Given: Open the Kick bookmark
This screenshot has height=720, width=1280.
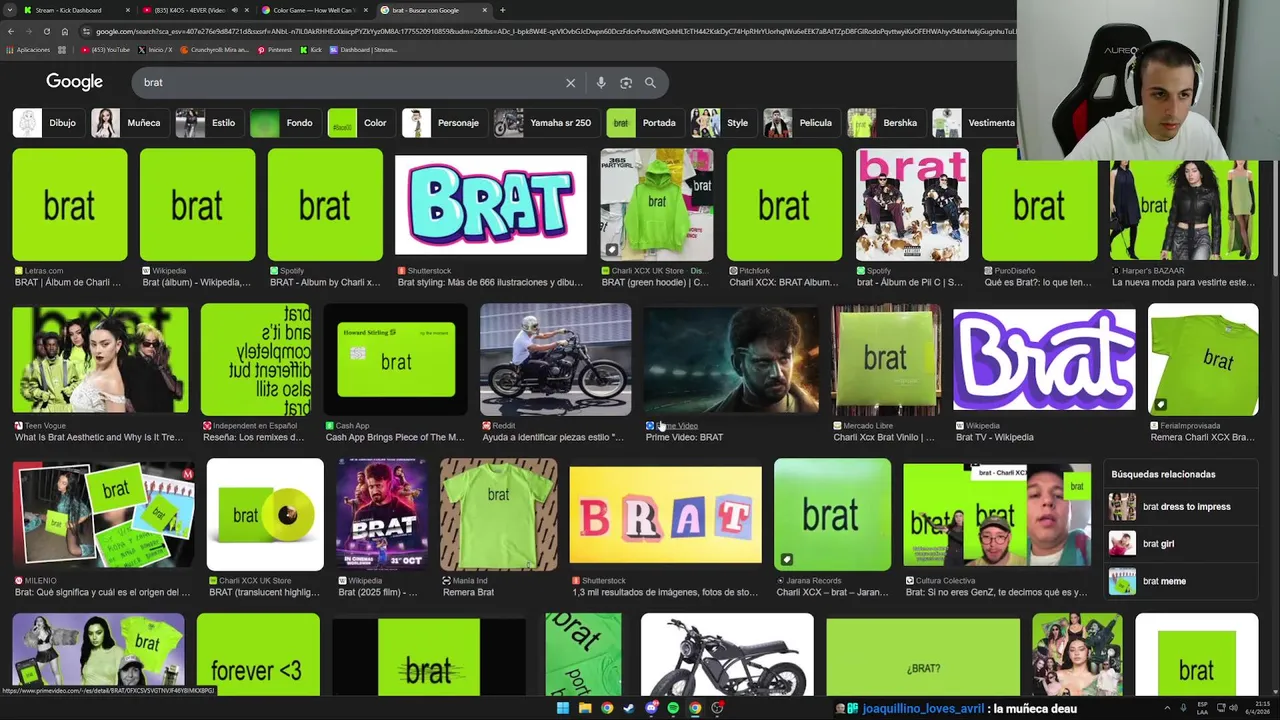Looking at the screenshot, I should (x=311, y=49).
